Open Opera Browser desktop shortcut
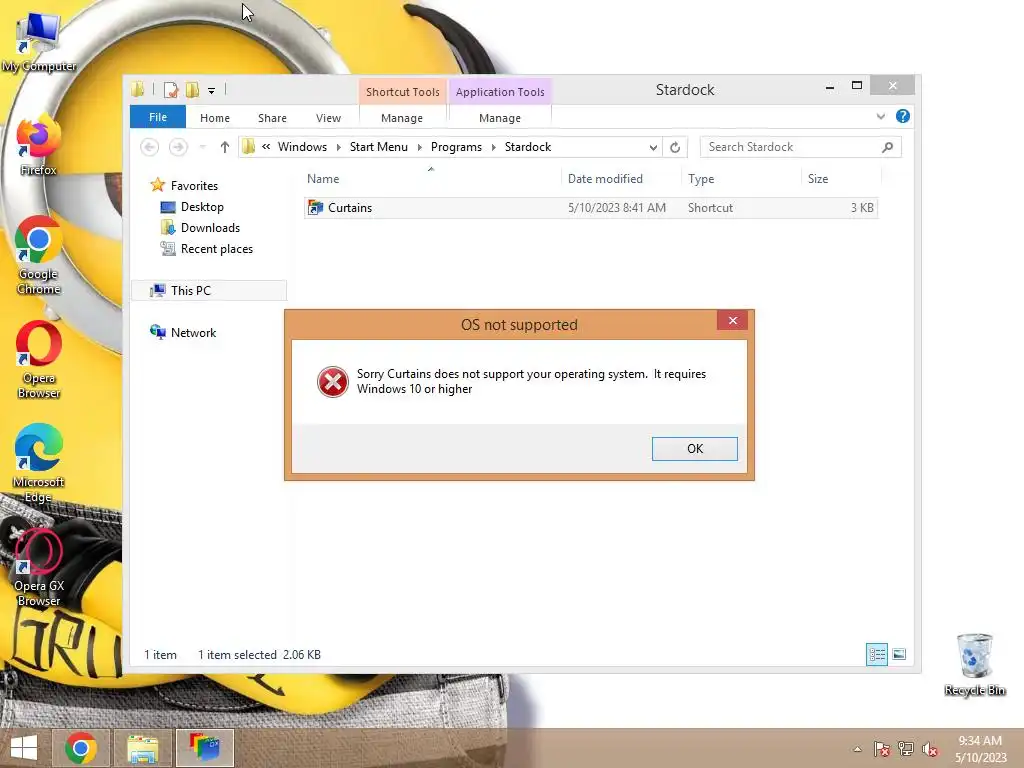This screenshot has width=1024, height=768. (39, 360)
